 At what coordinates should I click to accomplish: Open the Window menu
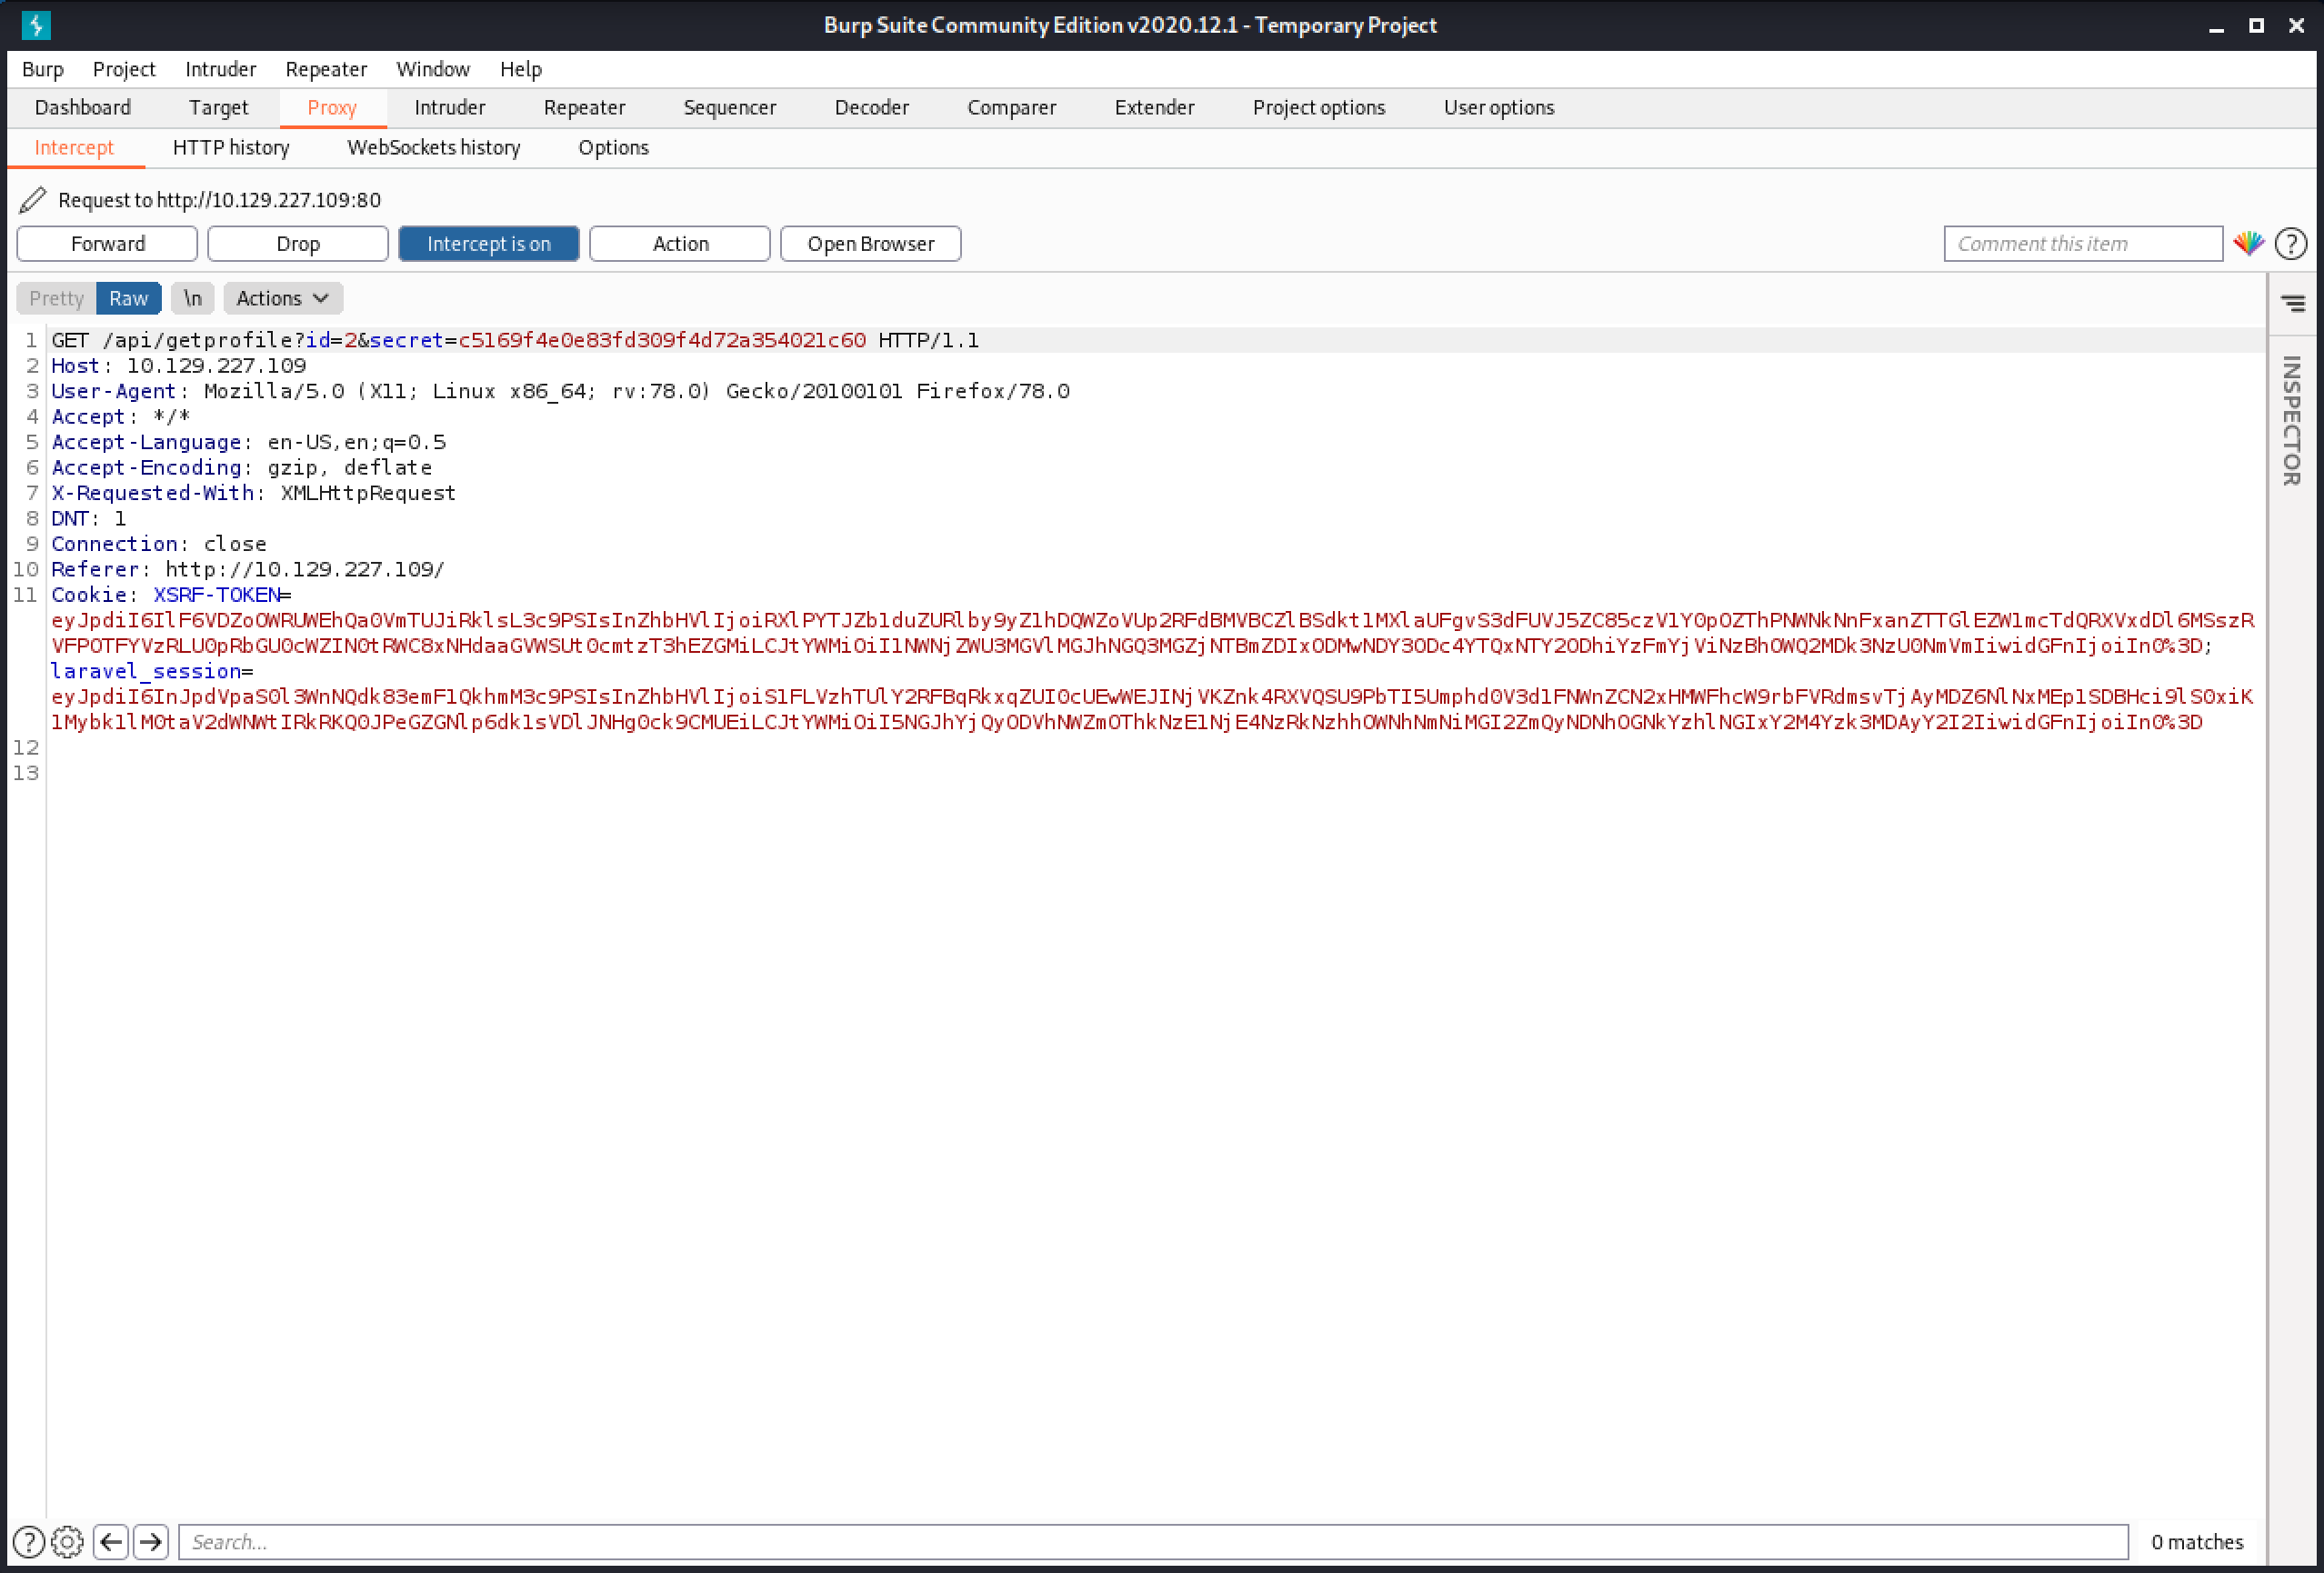coord(433,69)
